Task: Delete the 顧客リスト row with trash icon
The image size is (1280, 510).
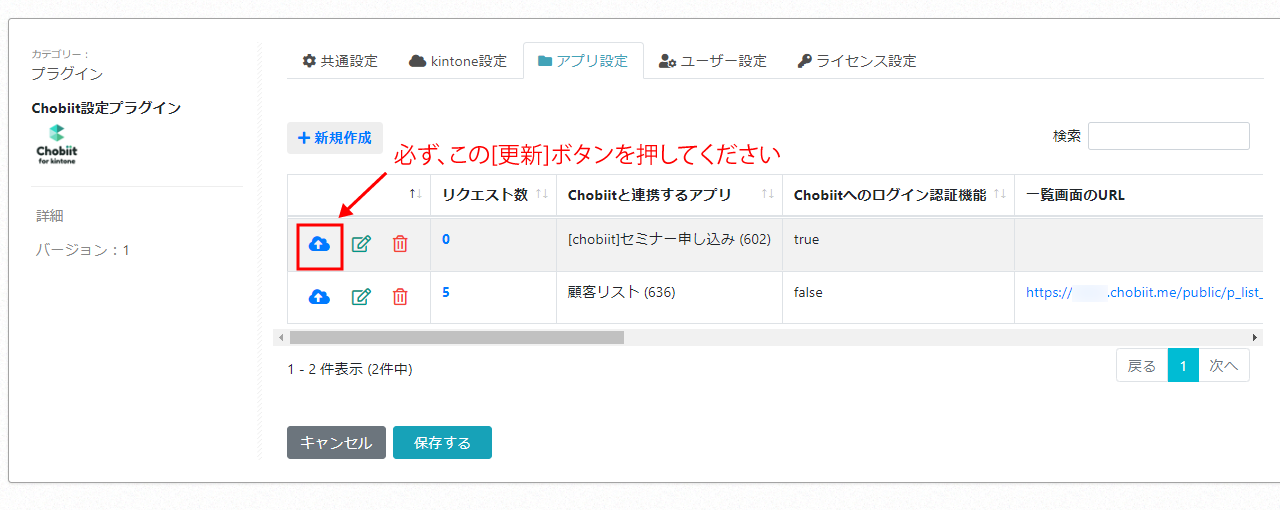Action: 400,296
